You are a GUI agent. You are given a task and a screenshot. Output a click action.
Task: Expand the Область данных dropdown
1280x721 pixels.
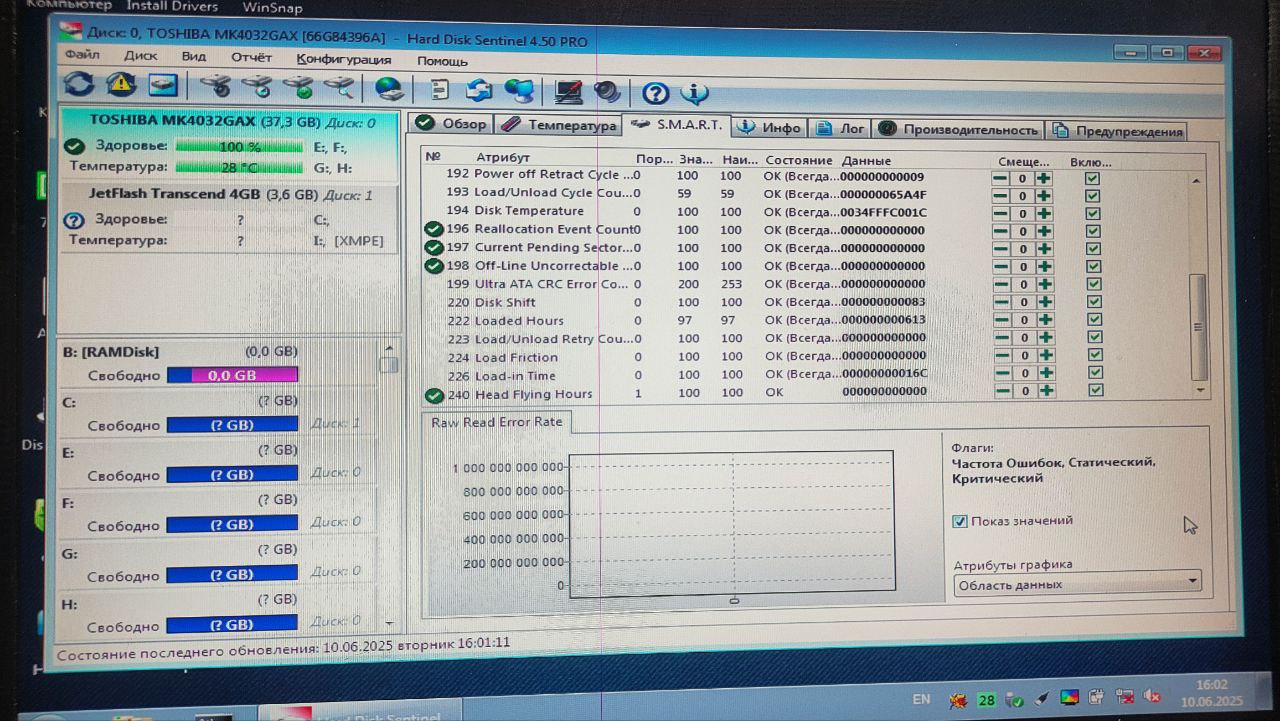(x=1077, y=584)
